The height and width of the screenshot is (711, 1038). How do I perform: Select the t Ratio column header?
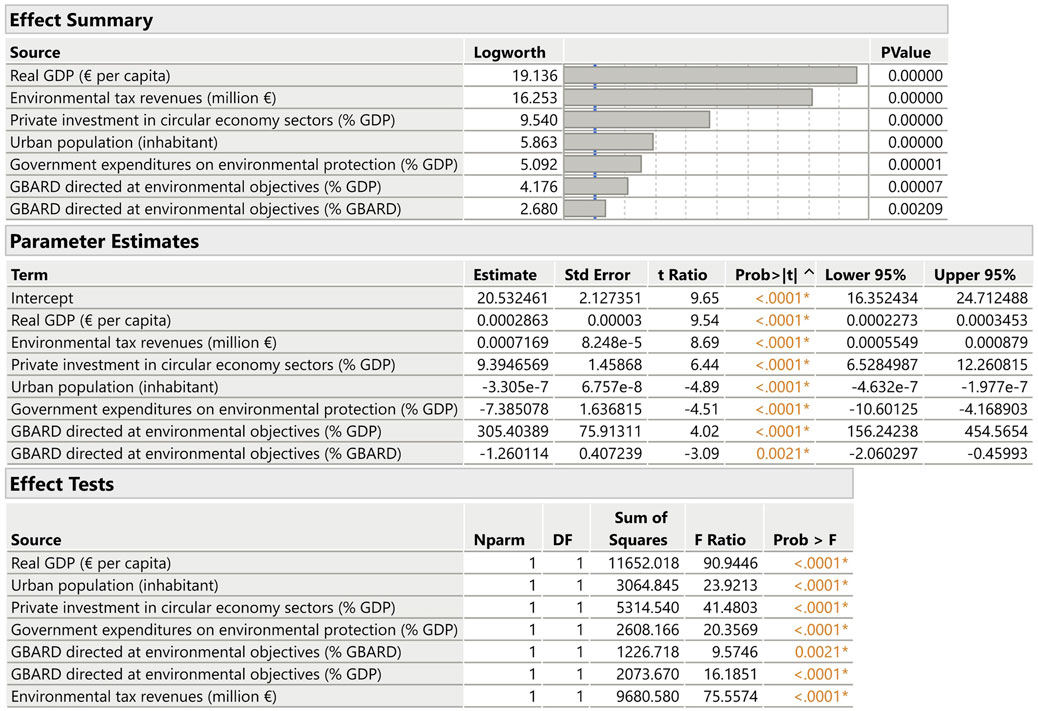(682, 275)
